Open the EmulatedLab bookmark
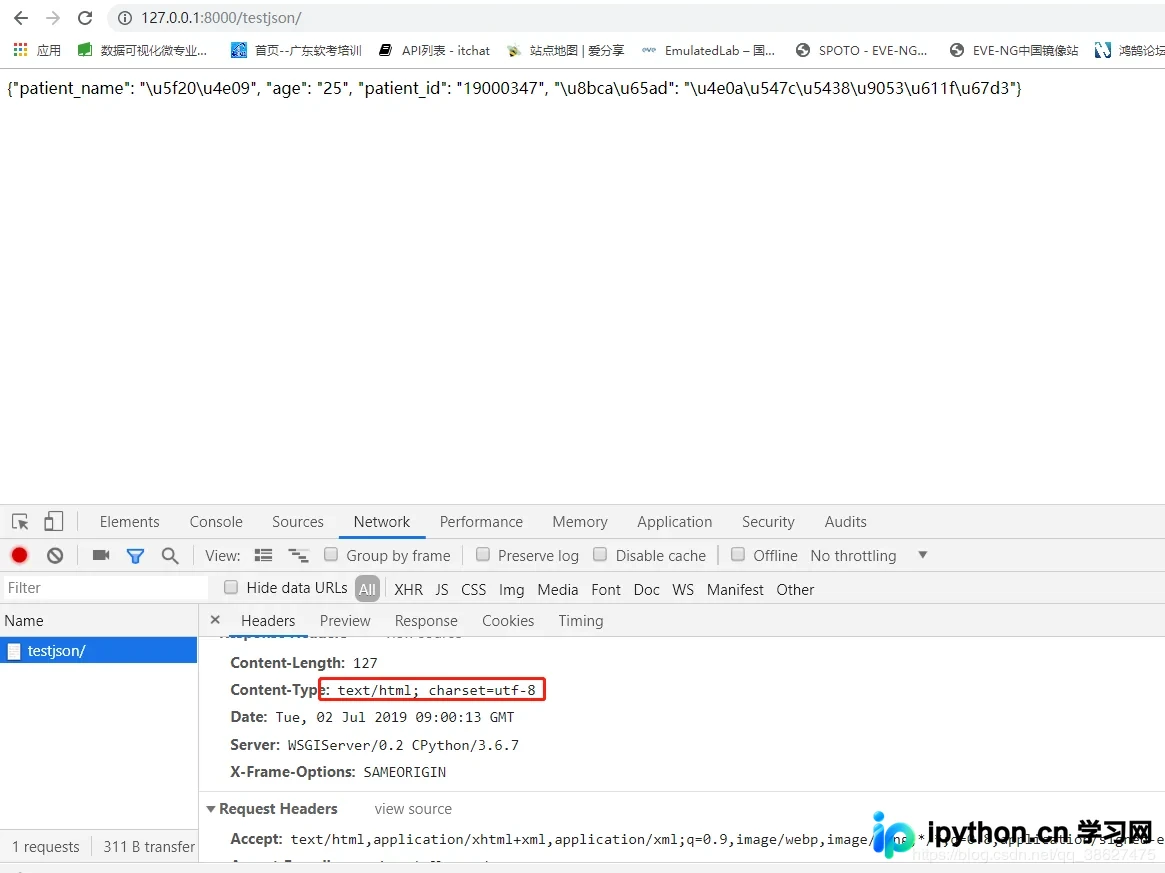1165x873 pixels. (x=709, y=50)
